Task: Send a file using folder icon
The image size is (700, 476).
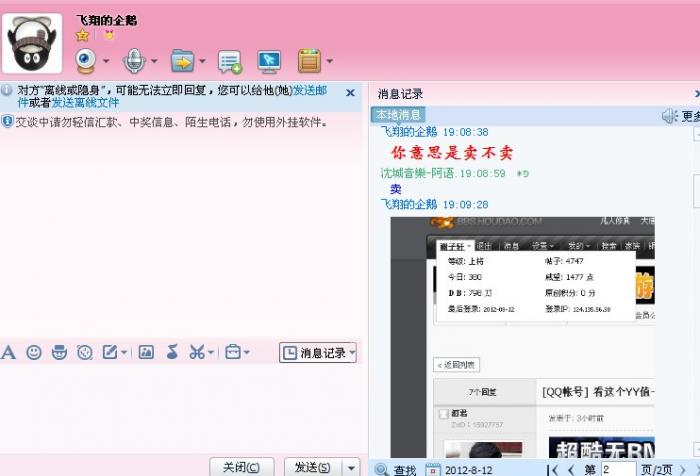Action: pos(182,61)
